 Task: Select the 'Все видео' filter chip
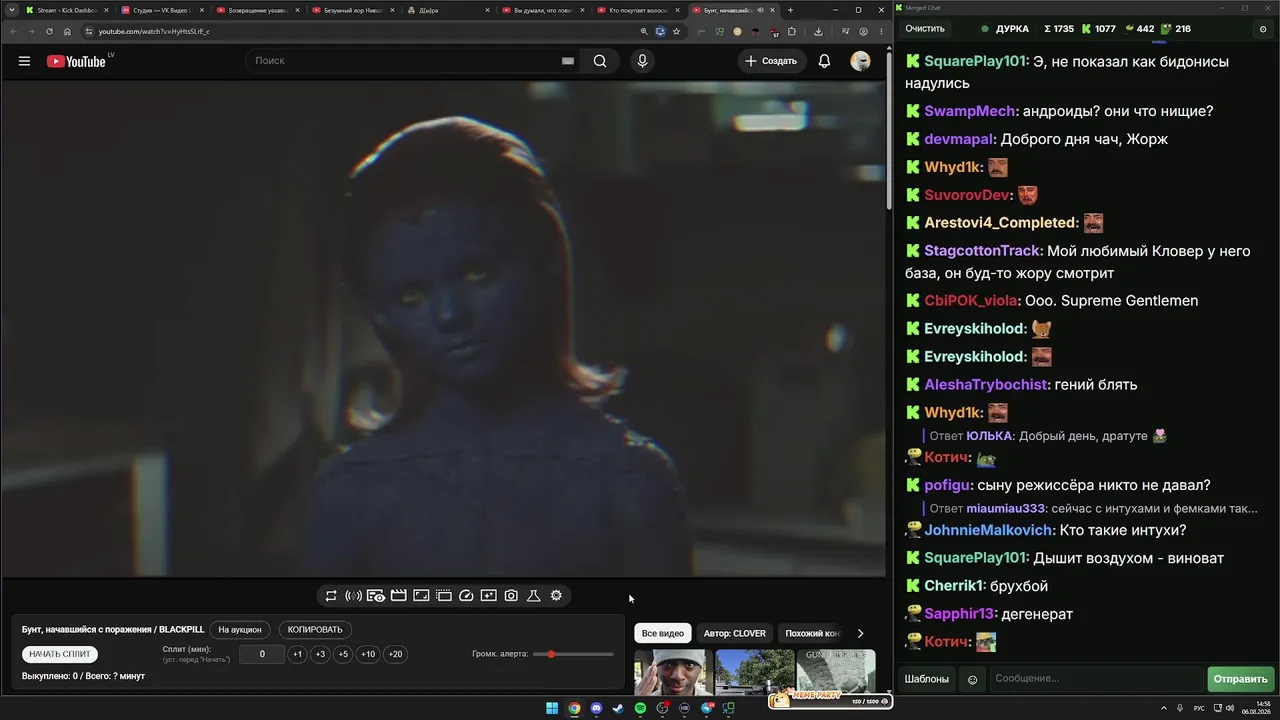(663, 634)
